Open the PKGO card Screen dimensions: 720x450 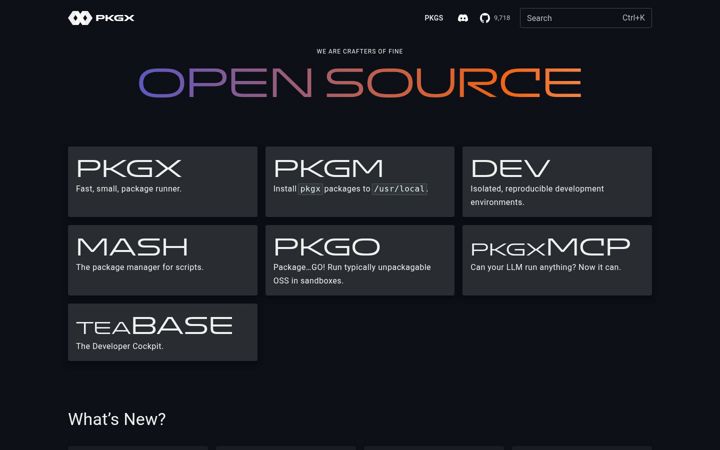pyautogui.click(x=360, y=260)
